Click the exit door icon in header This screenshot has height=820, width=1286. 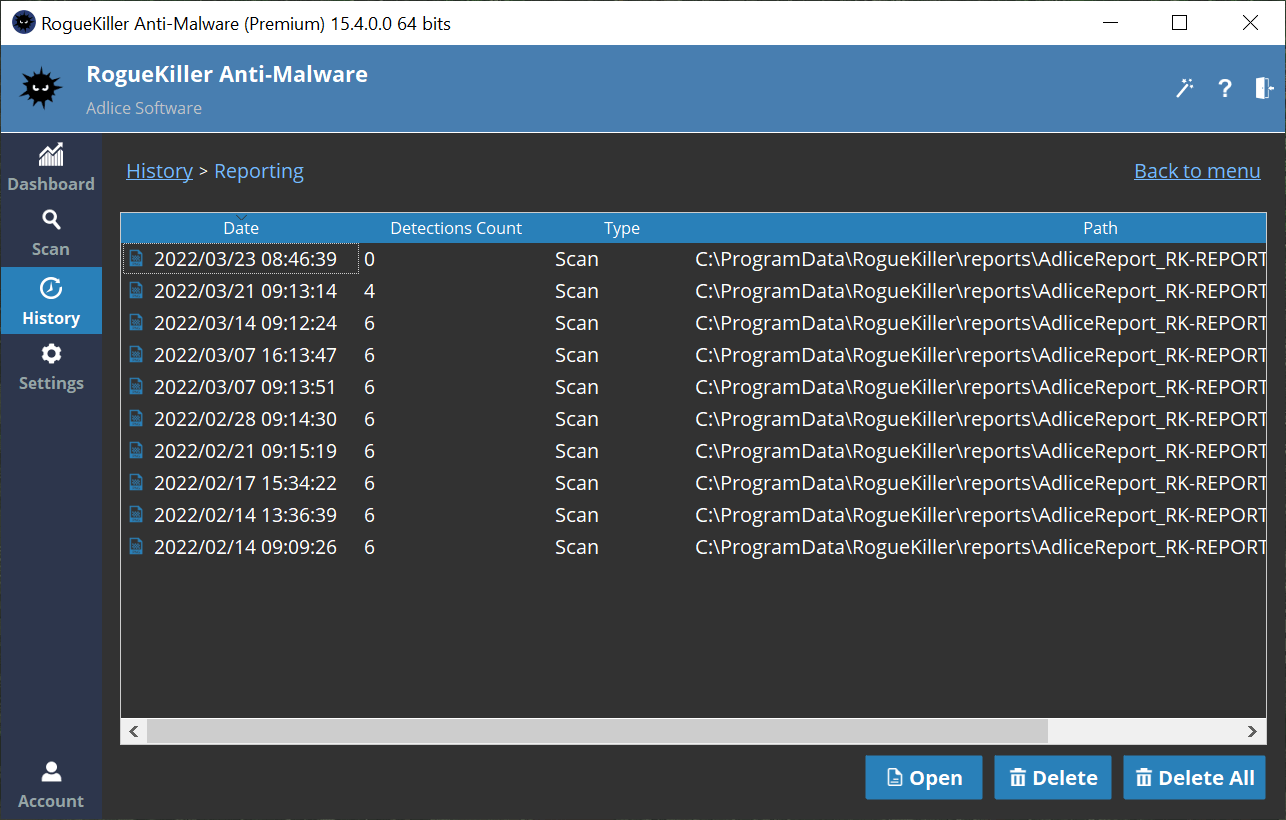pos(1263,88)
